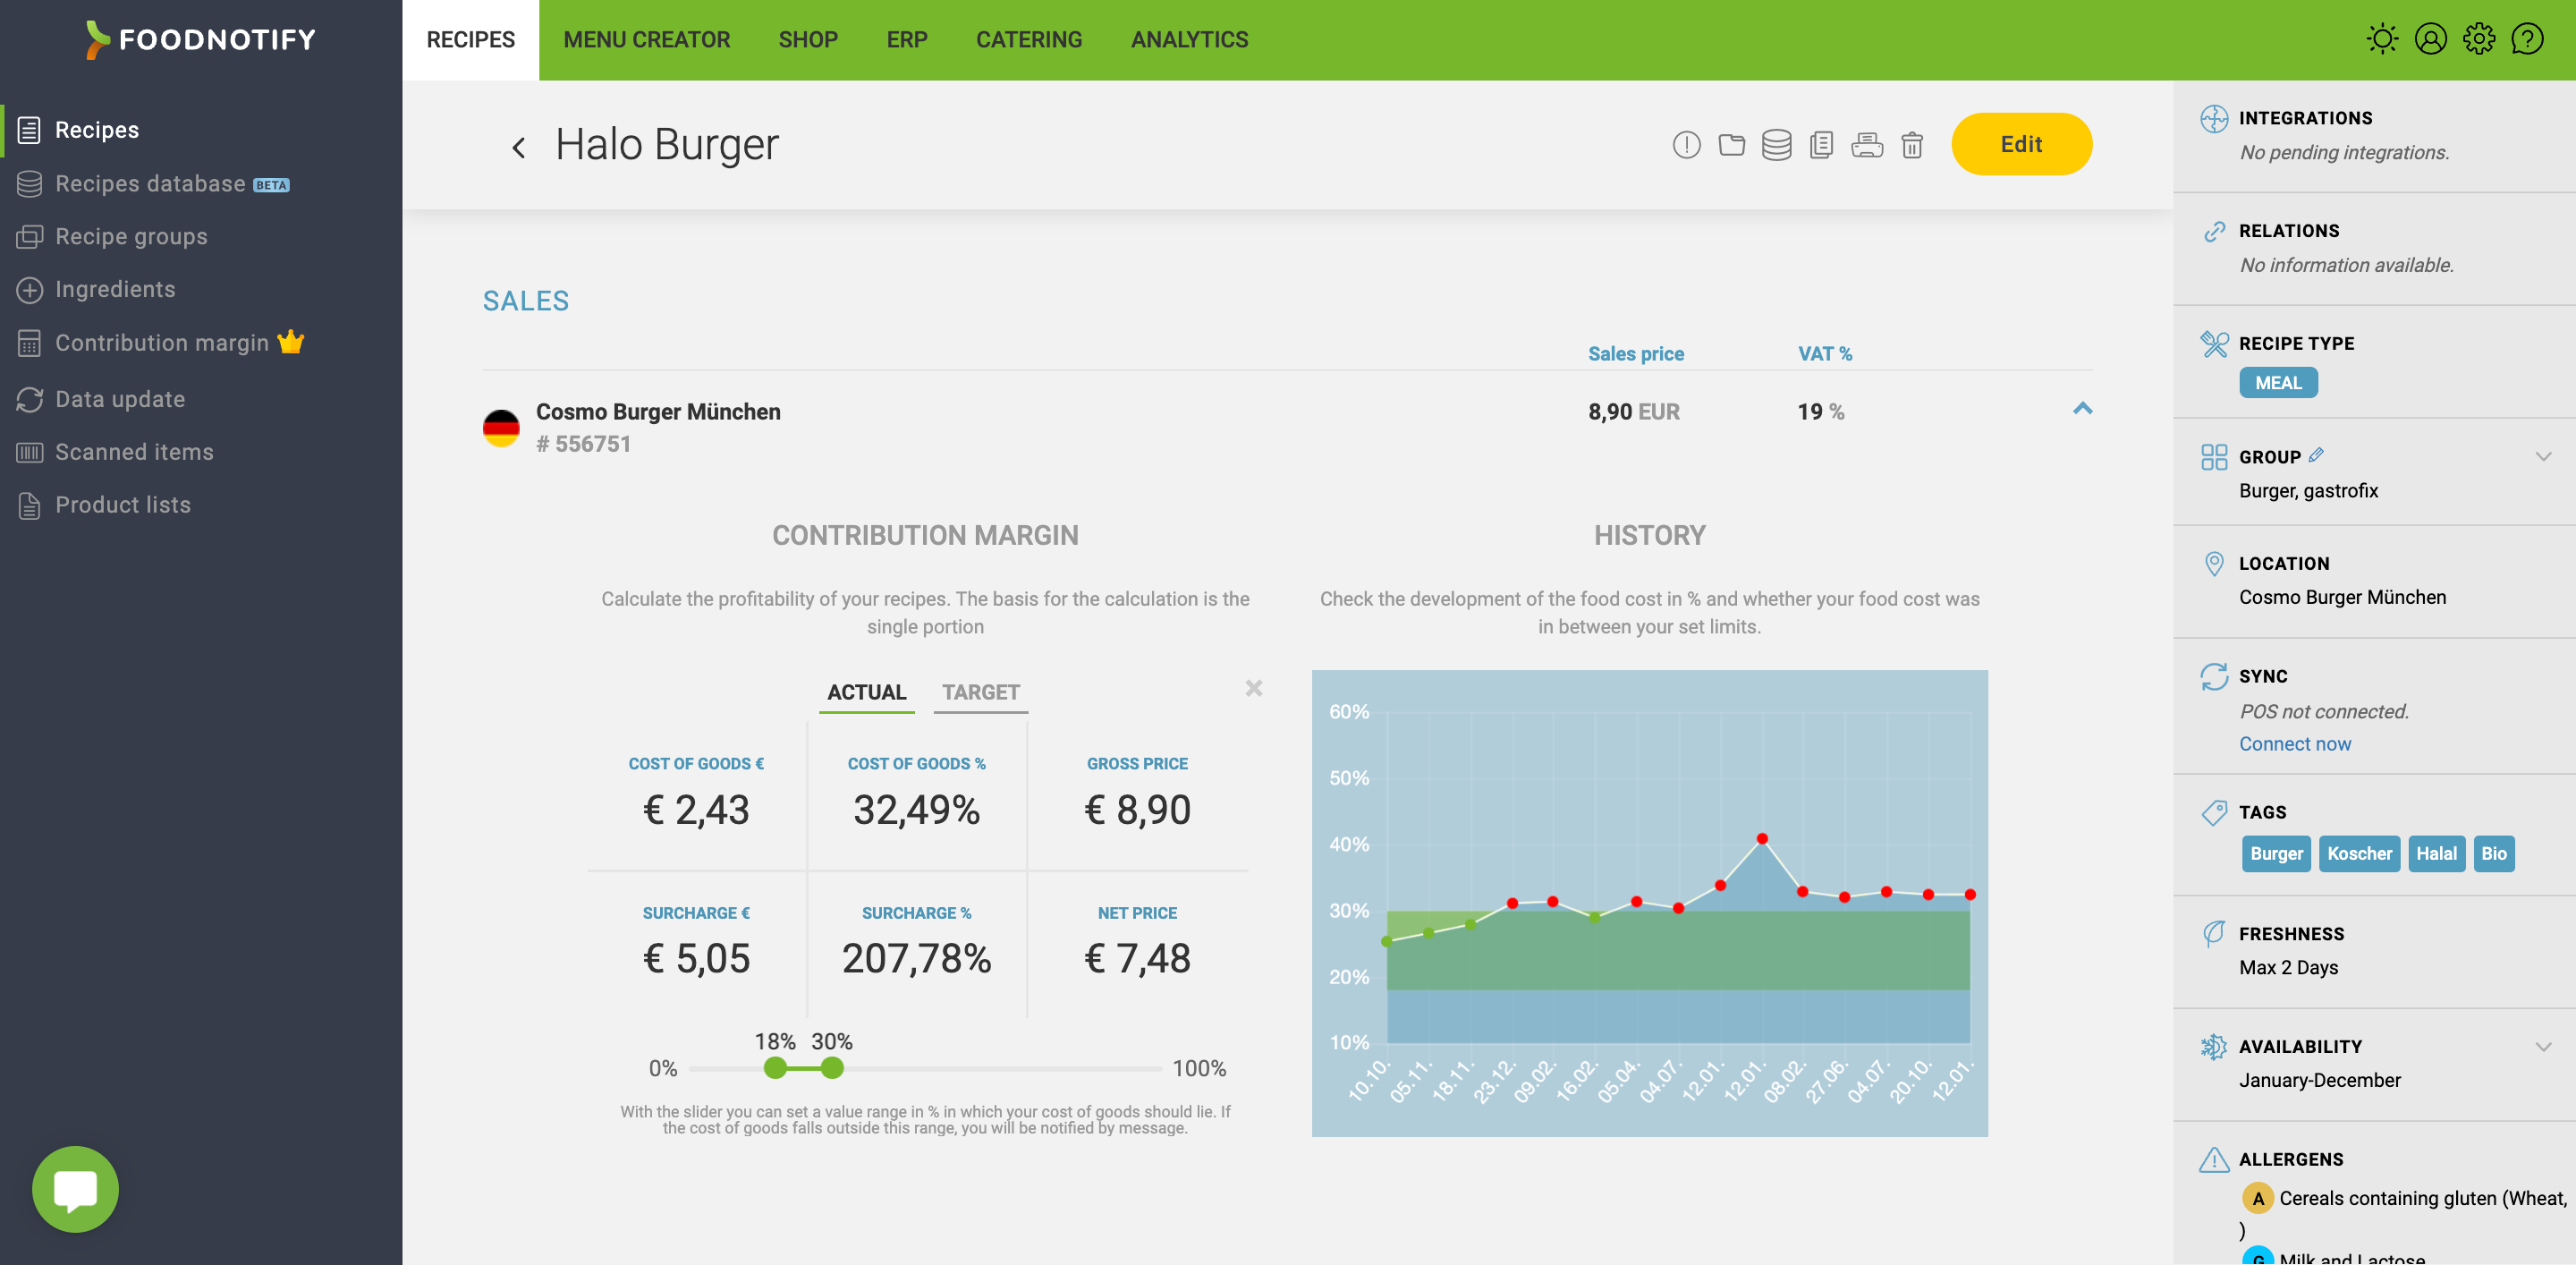Open Scanned items in the sidebar
This screenshot has width=2576, height=1265.
pyautogui.click(x=135, y=451)
